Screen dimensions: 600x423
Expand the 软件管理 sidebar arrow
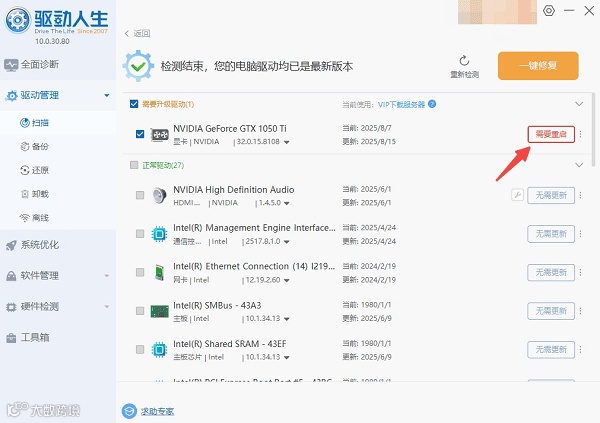point(107,276)
